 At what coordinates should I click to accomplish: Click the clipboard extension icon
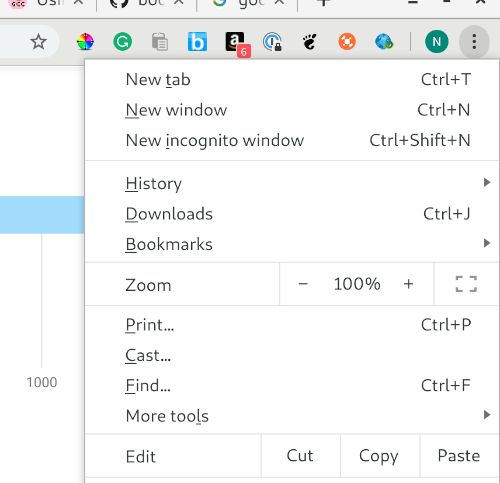pos(160,42)
